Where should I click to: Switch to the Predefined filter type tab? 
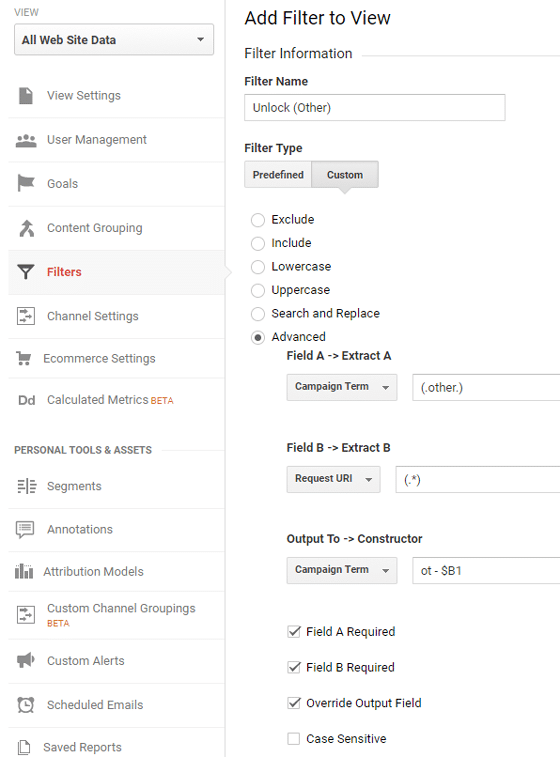click(x=278, y=175)
